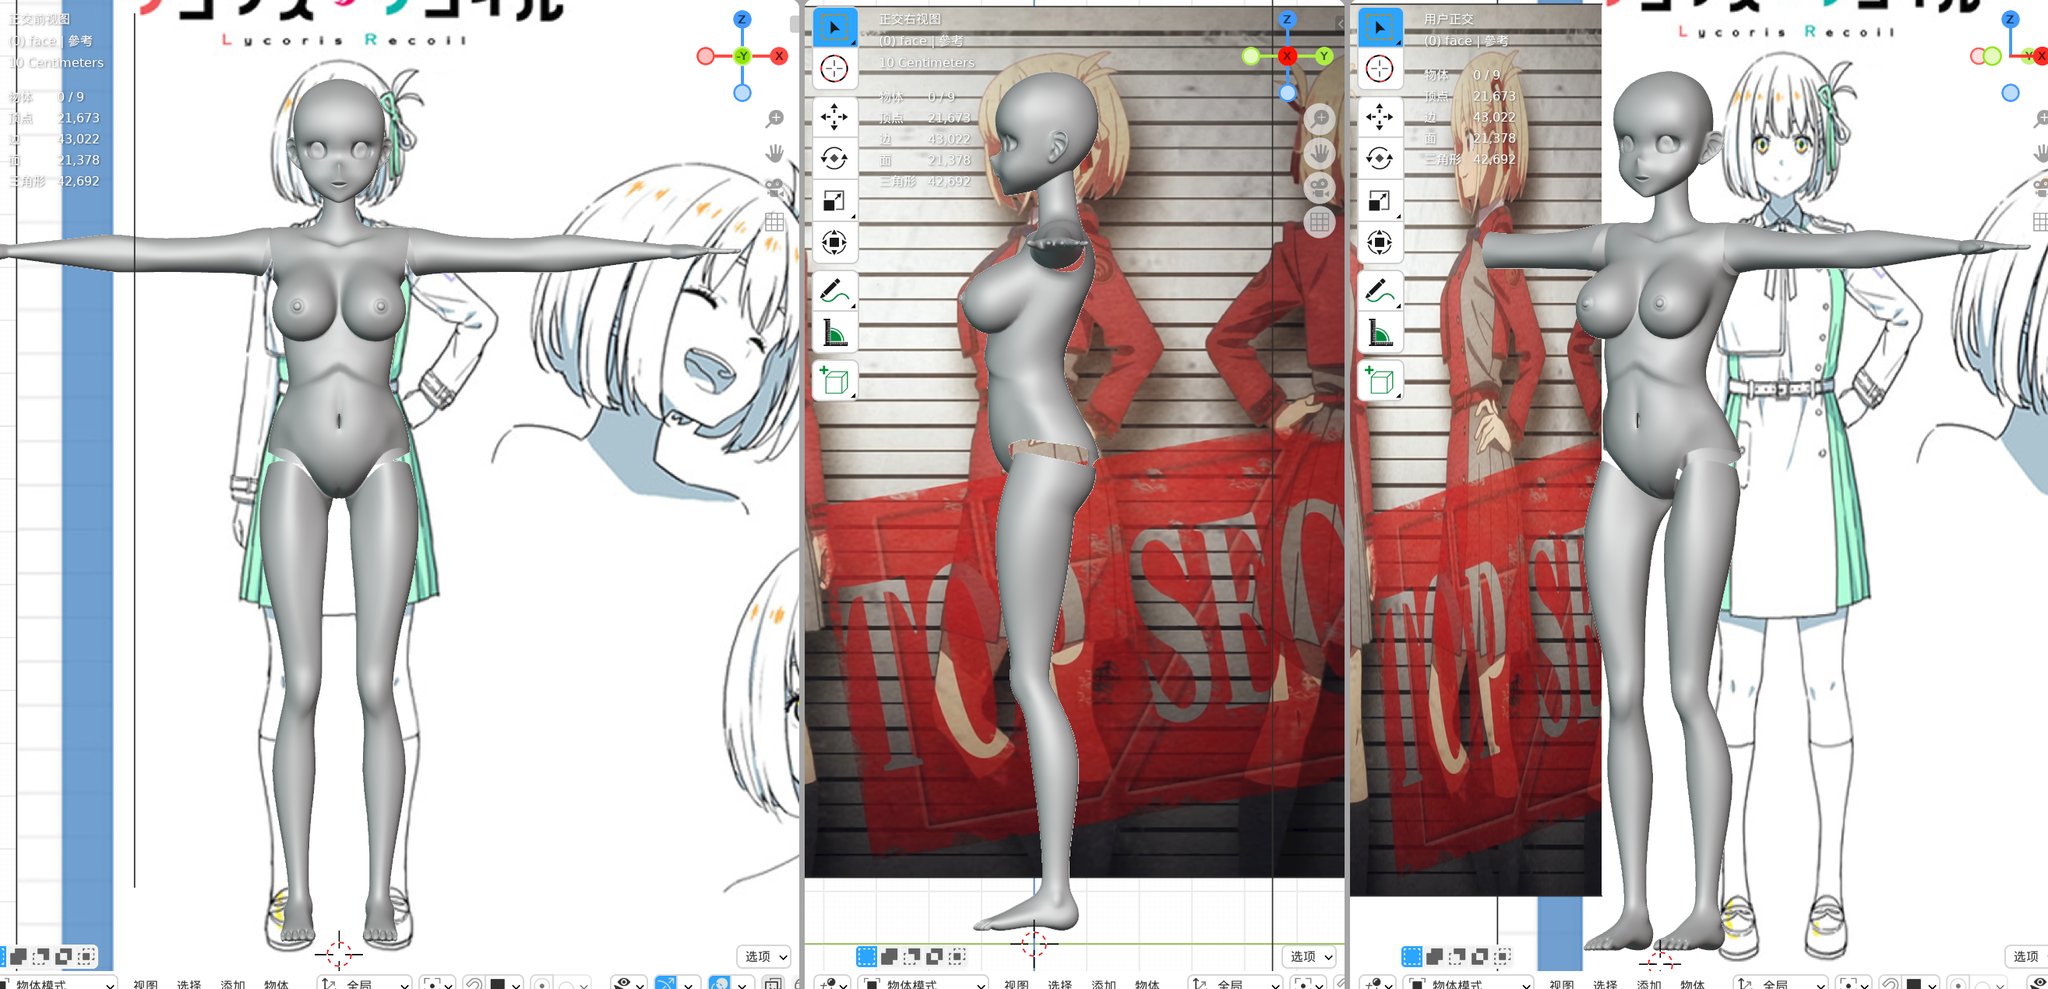This screenshot has height=989, width=2048.
Task: Select the Move tool in the middle viewport
Action: pyautogui.click(x=834, y=117)
